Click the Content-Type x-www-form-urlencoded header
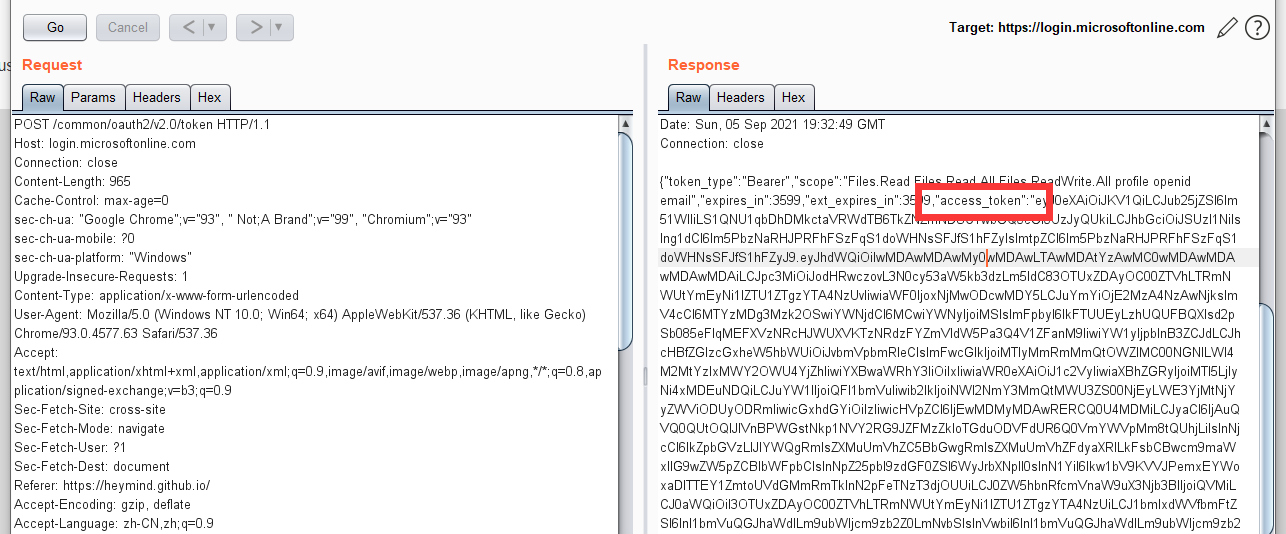 (157, 295)
